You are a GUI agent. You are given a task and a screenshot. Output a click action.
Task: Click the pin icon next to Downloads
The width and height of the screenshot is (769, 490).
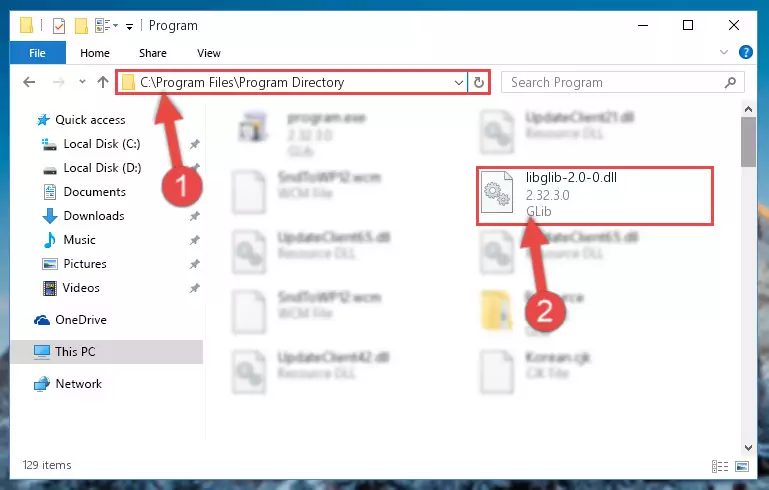(x=195, y=216)
